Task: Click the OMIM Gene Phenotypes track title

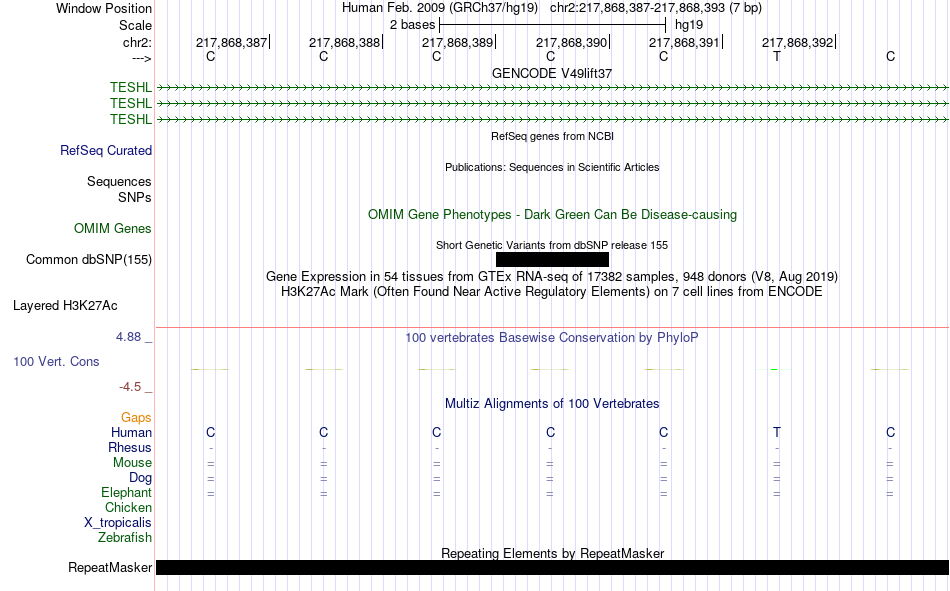Action: click(x=552, y=215)
